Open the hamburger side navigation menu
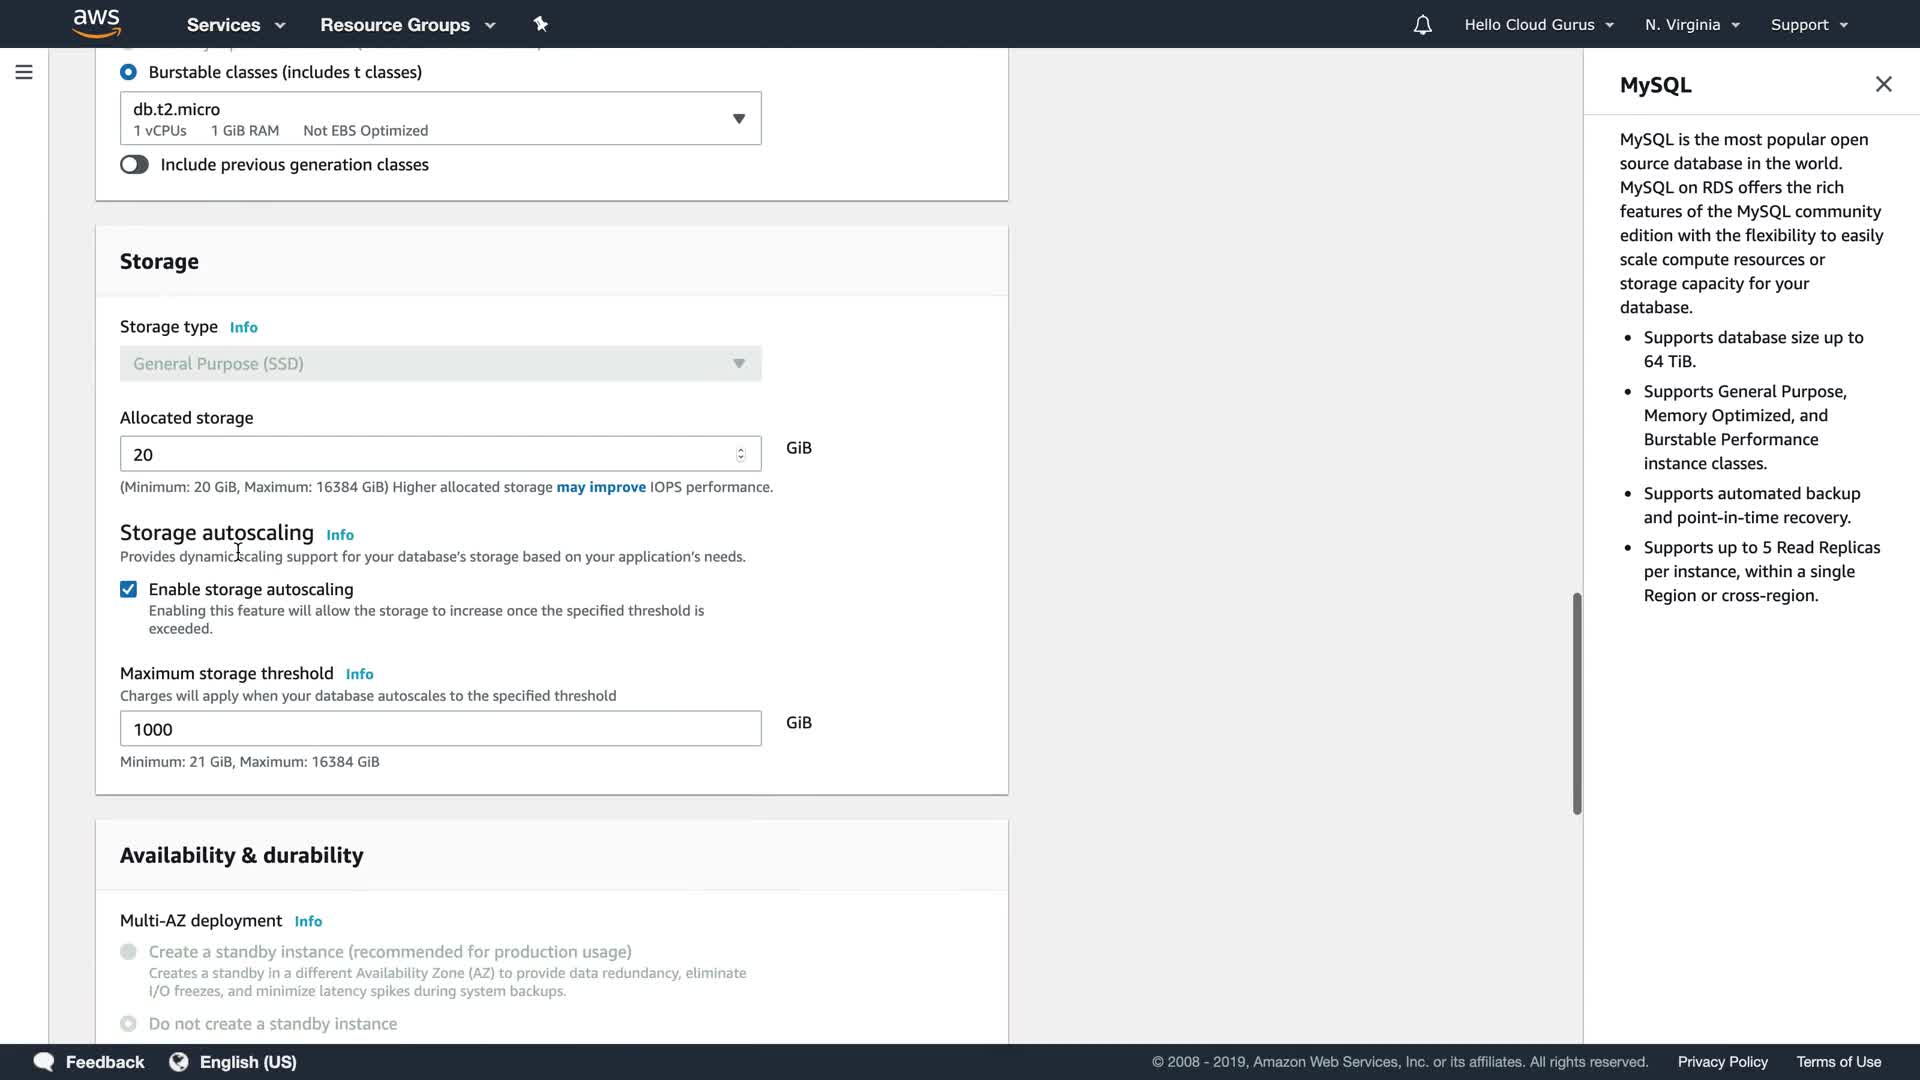The height and width of the screenshot is (1080, 1920). coord(24,72)
